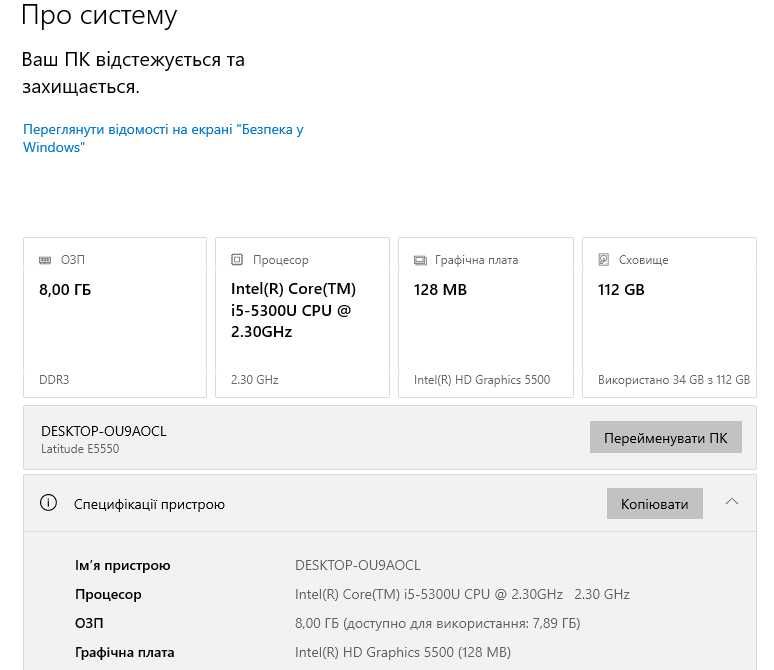Click the Графічна плата card title
774x670 pixels.
coord(477,260)
